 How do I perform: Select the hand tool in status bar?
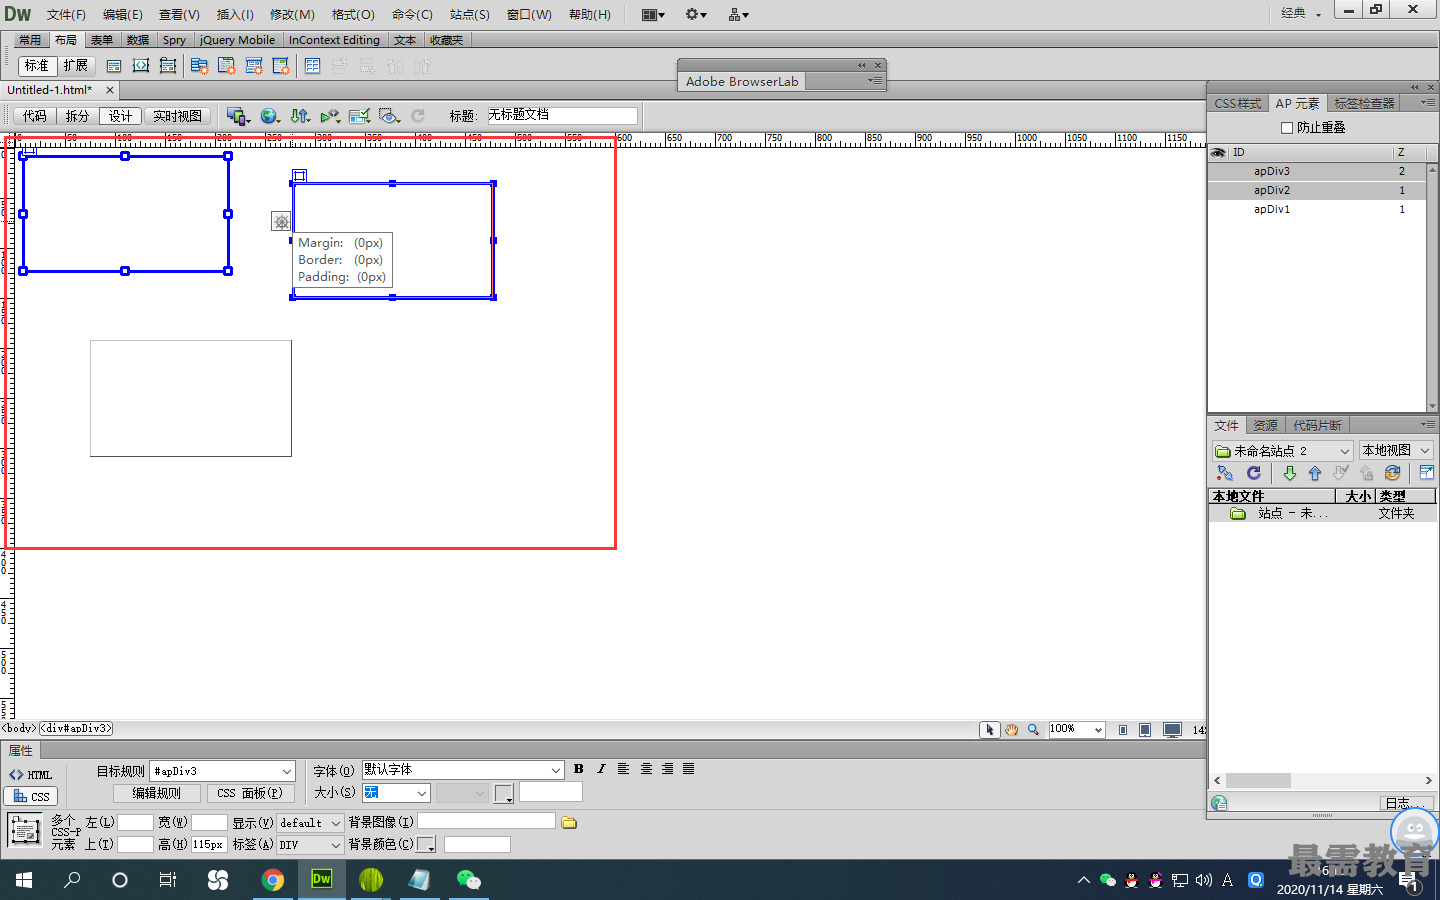(x=1011, y=730)
